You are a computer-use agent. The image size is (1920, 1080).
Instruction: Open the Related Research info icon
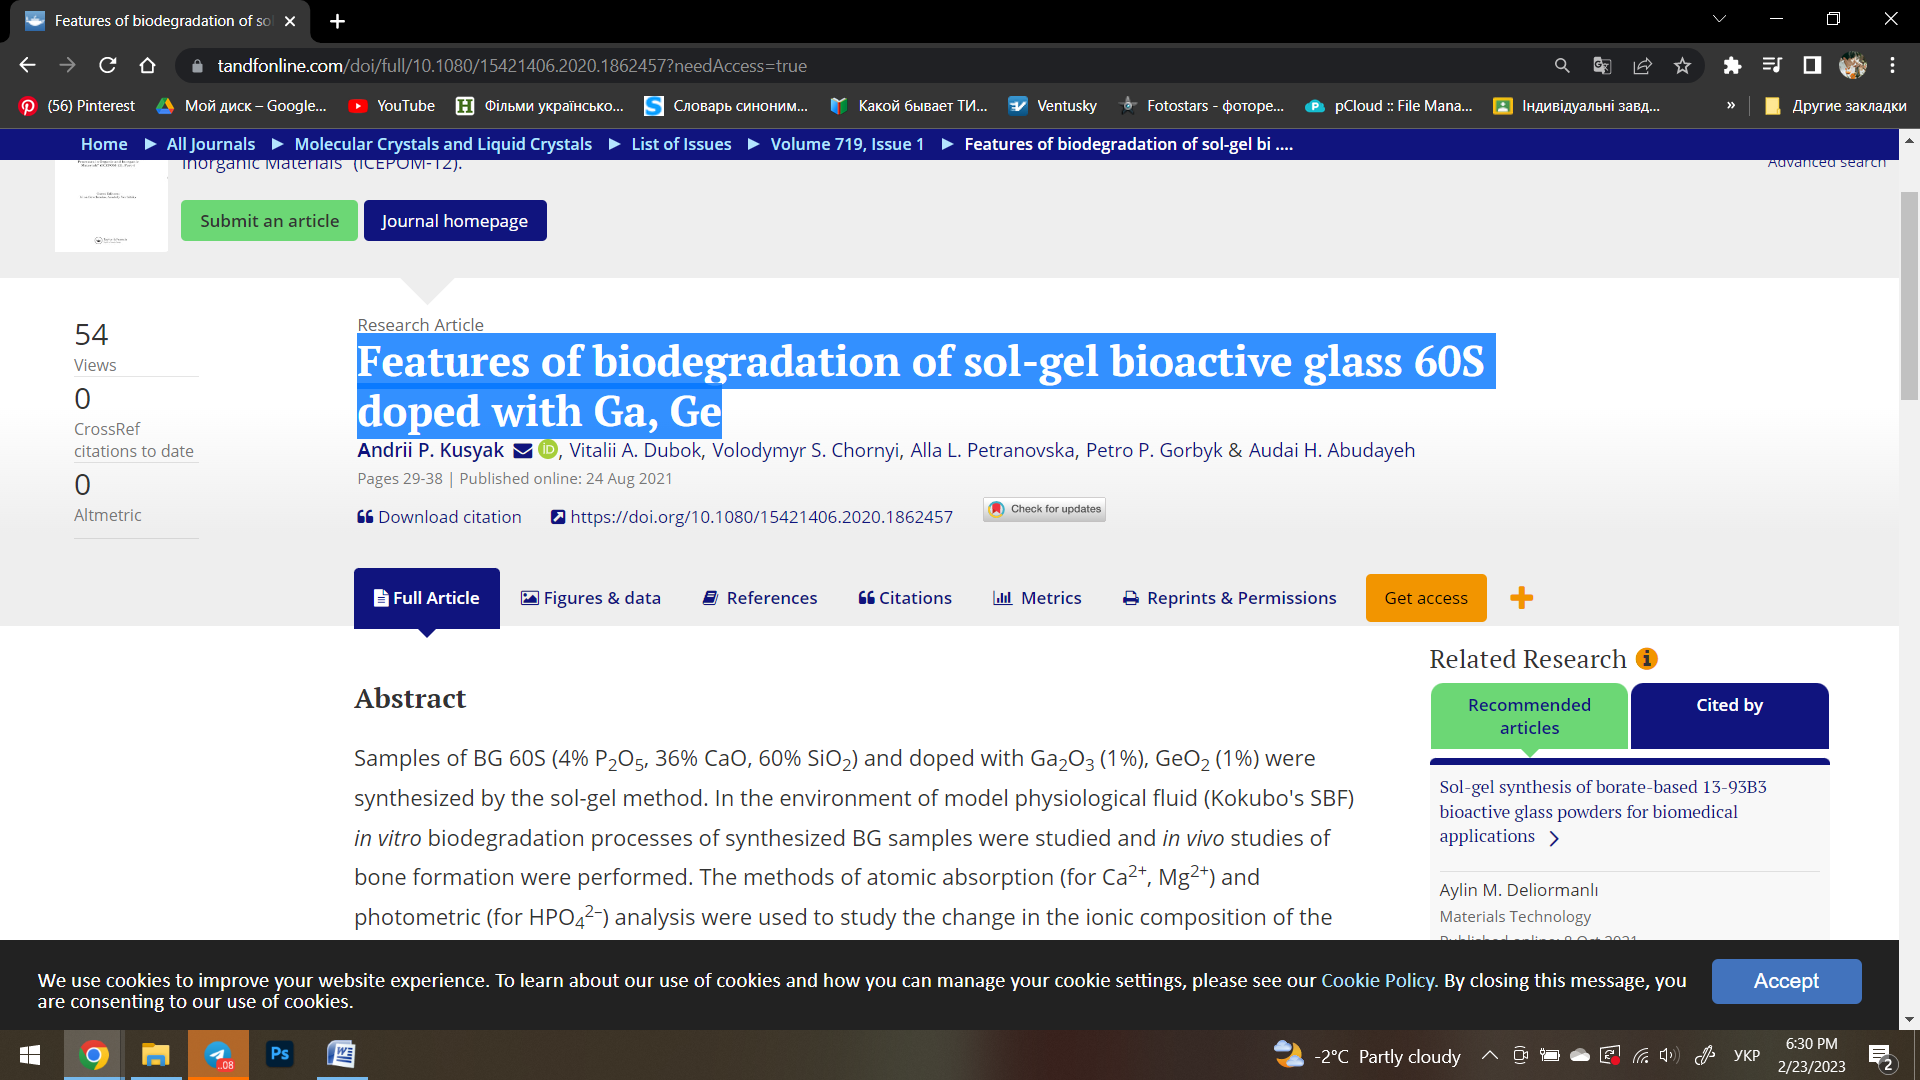(x=1647, y=659)
